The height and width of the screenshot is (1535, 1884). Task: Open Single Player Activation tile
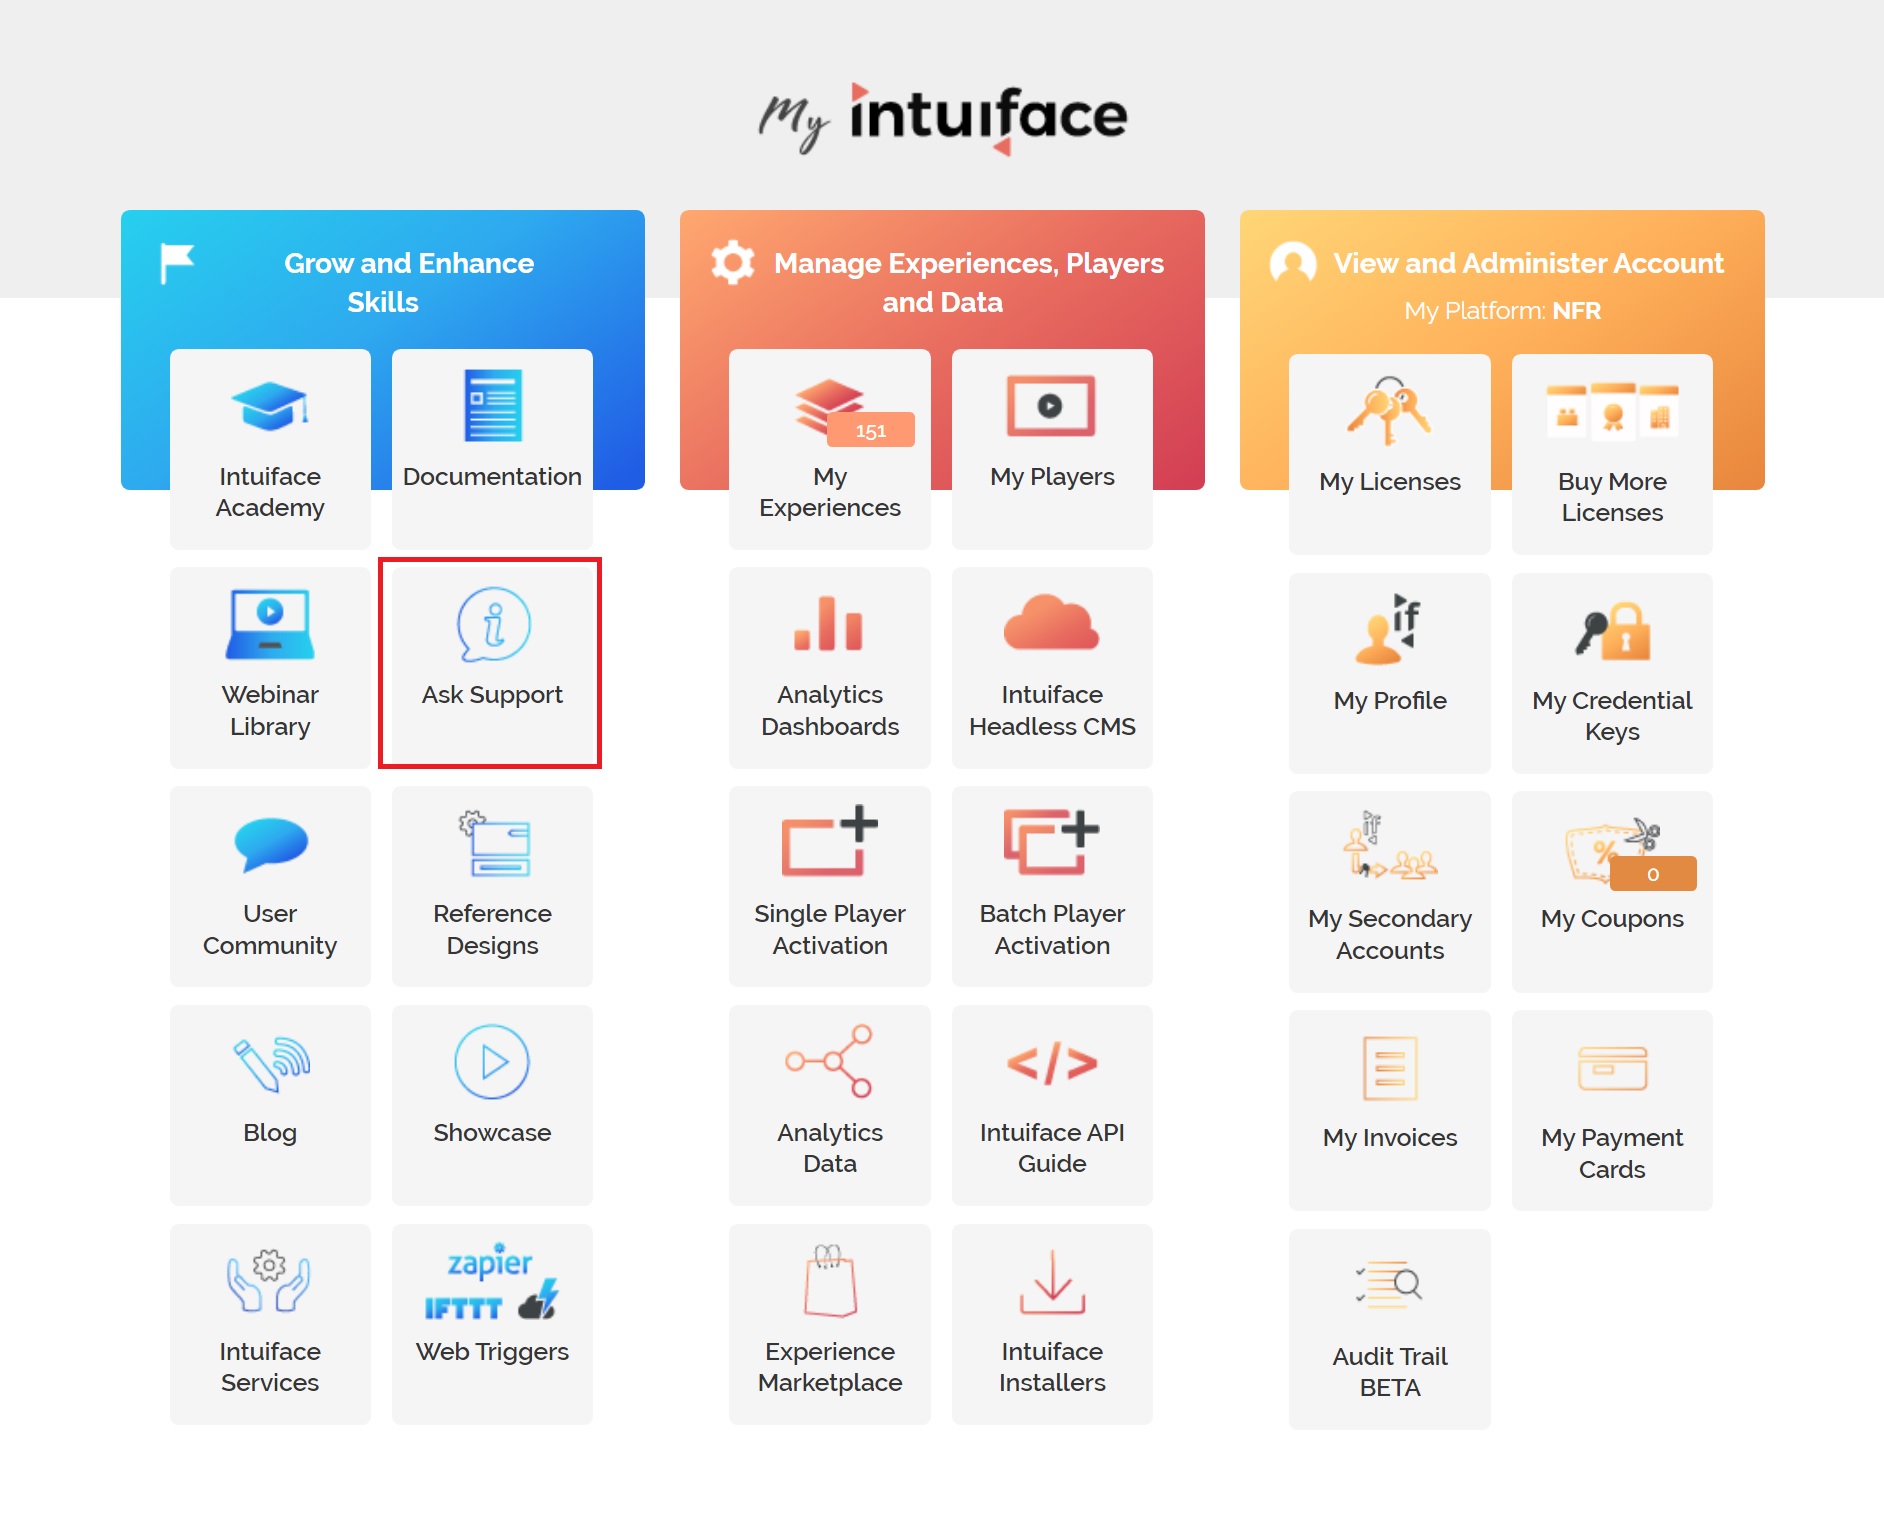pos(830,886)
